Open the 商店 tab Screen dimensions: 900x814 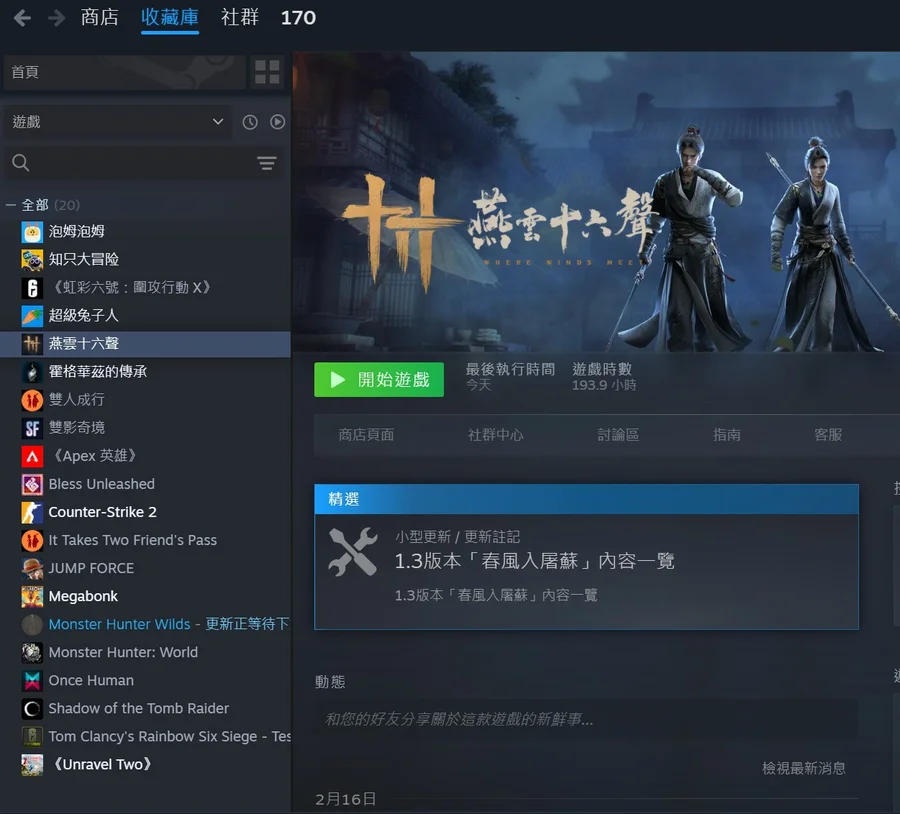point(99,18)
